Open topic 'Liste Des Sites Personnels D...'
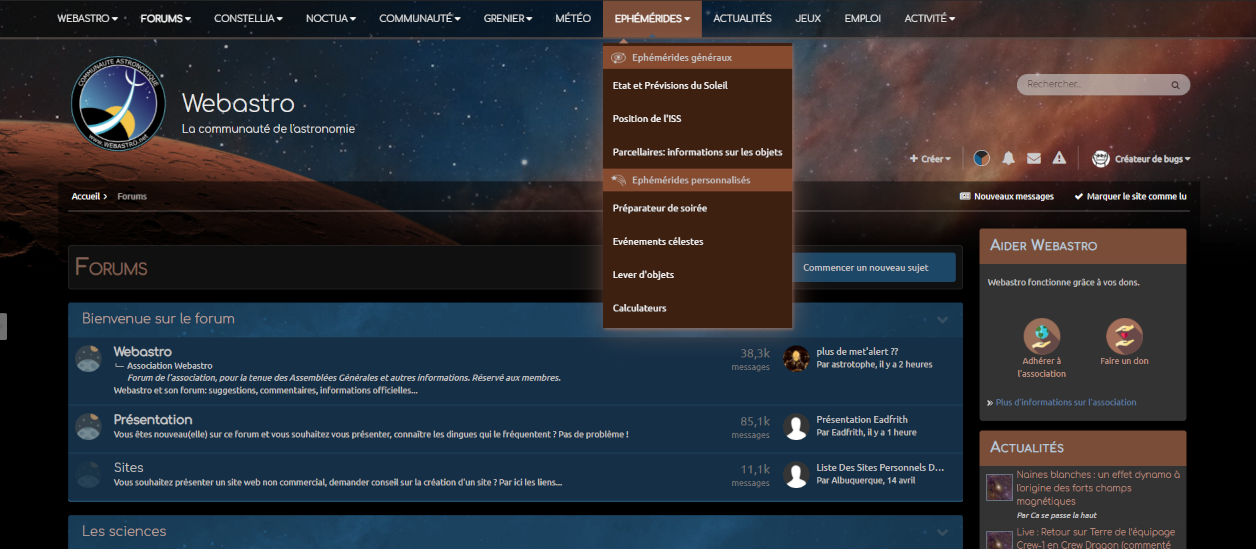This screenshot has width=1256, height=549. 880,468
